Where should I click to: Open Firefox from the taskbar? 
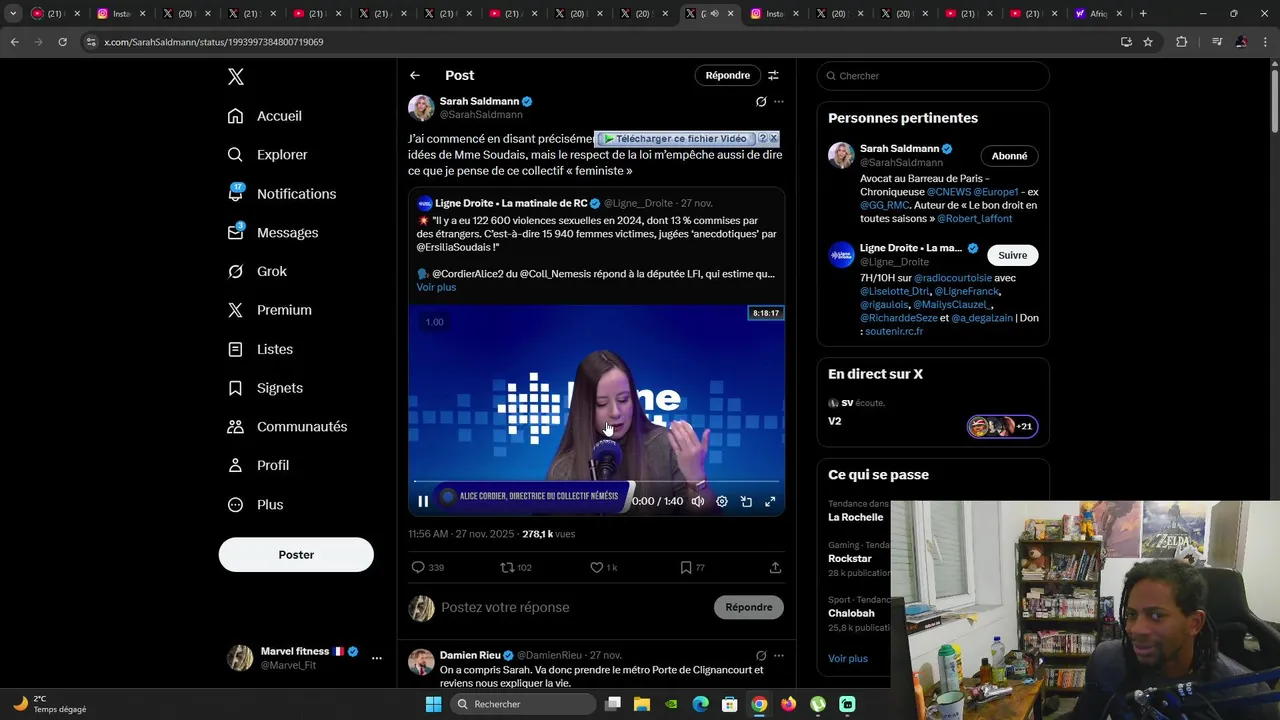tap(789, 704)
